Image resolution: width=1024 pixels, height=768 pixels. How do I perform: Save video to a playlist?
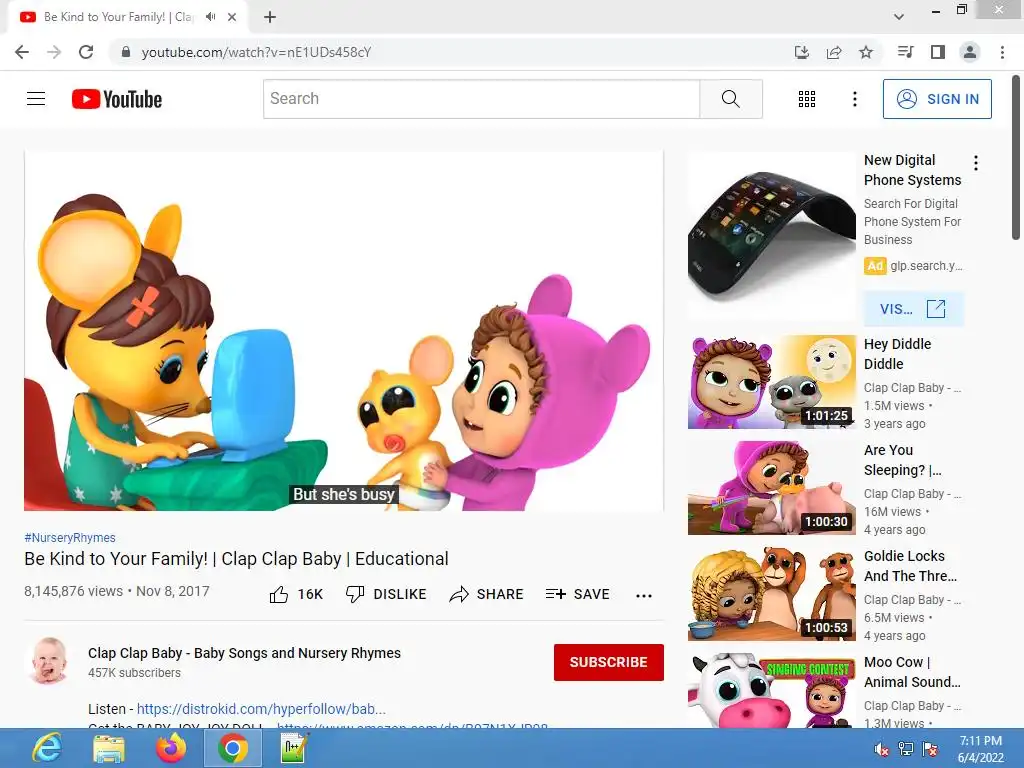point(577,594)
